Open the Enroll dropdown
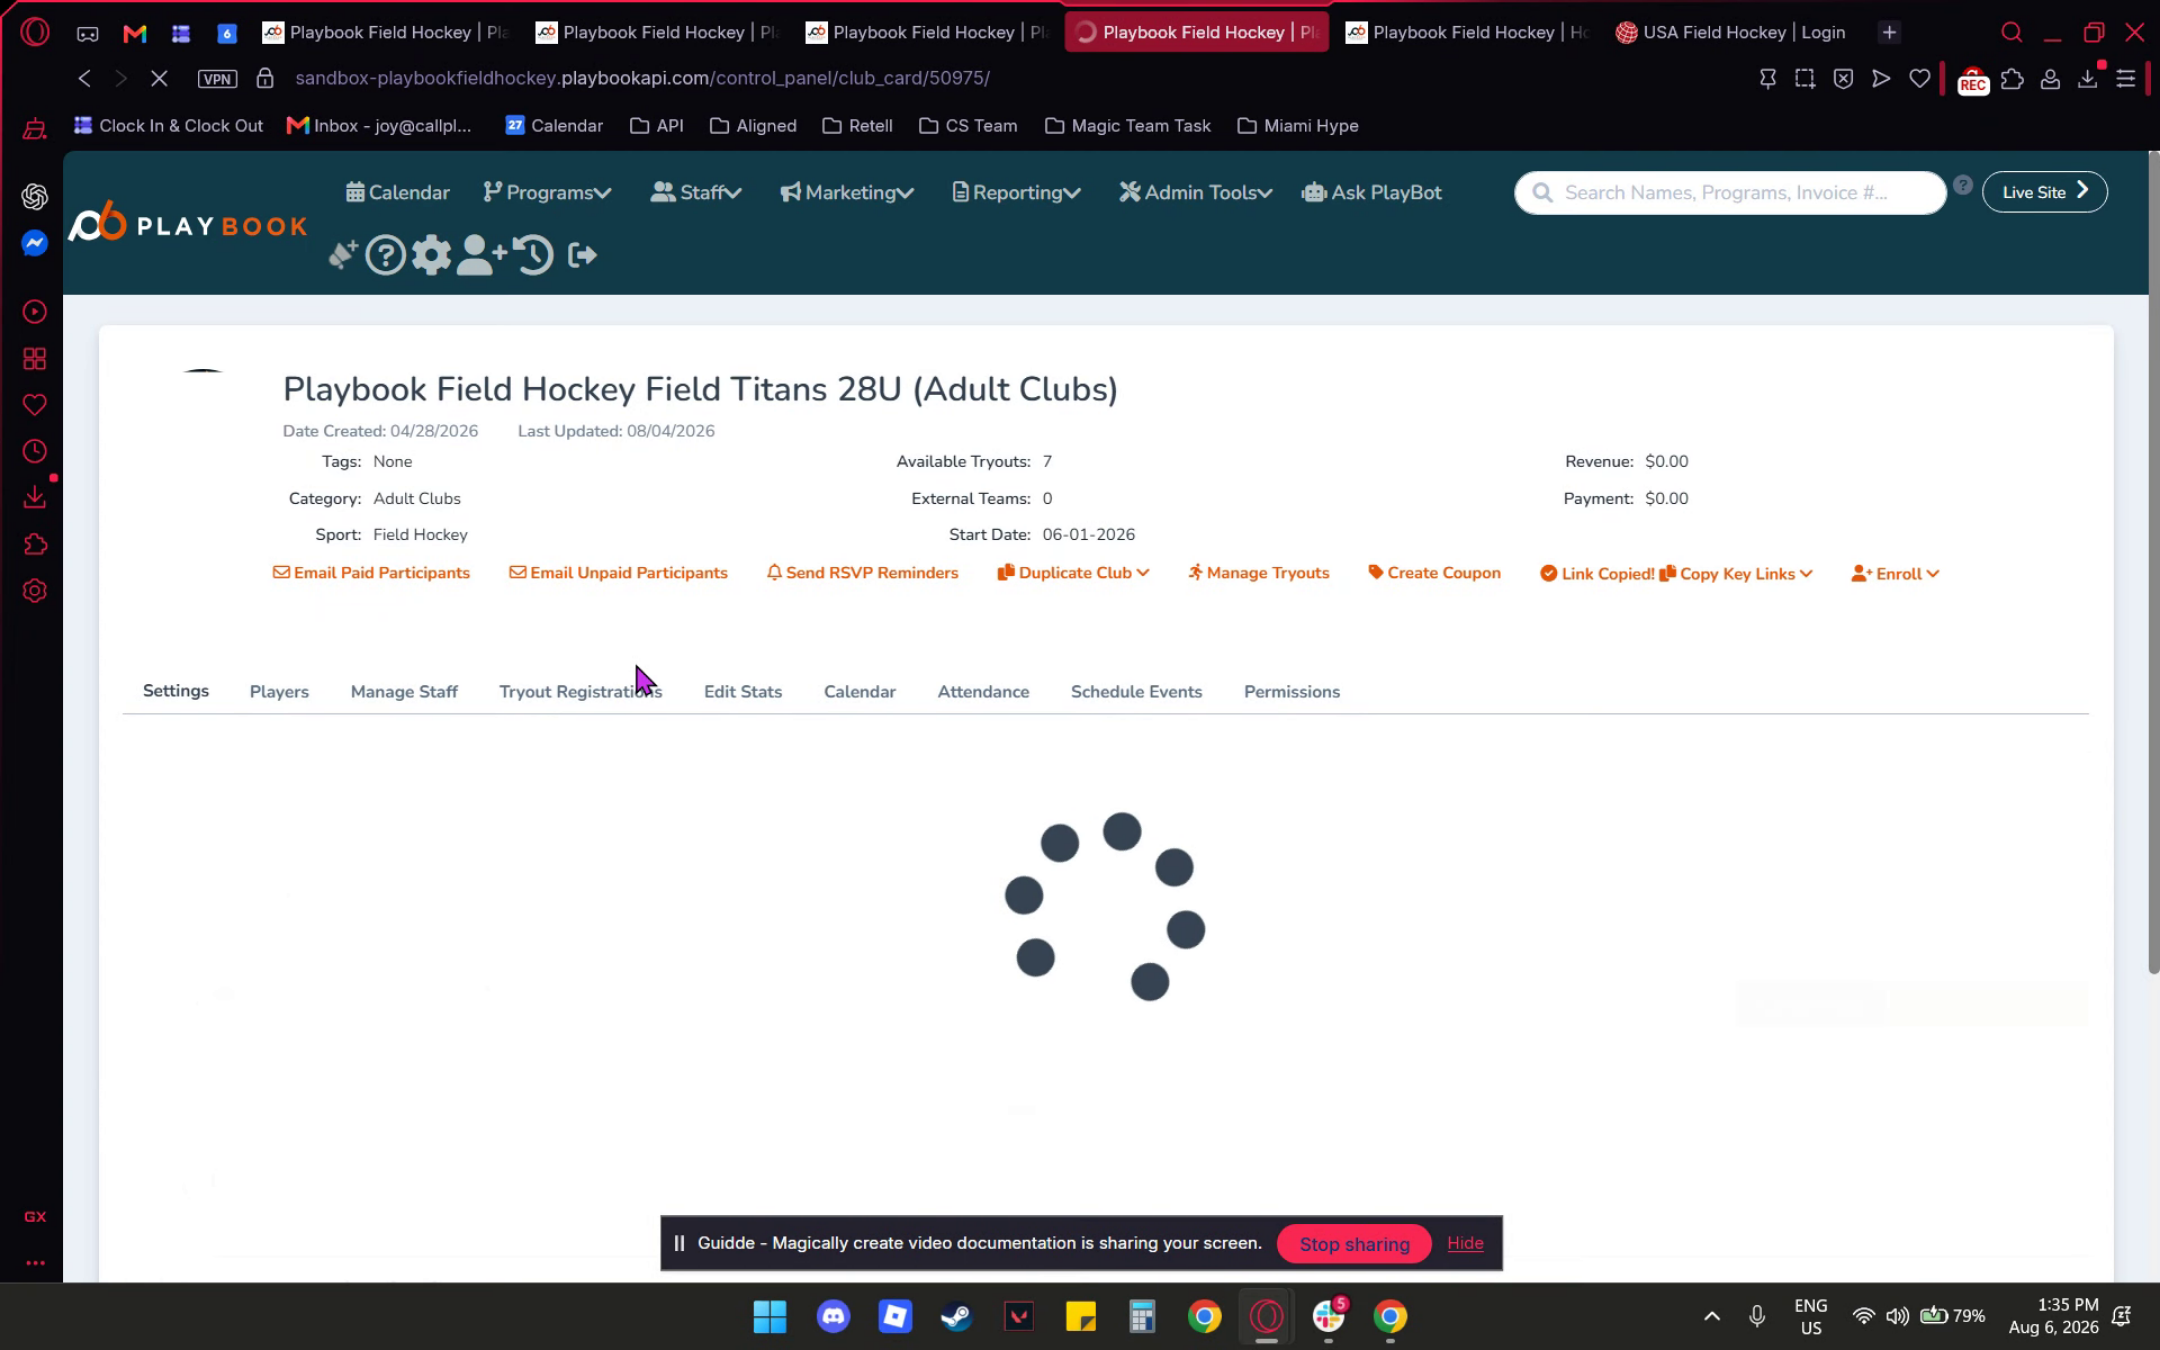 (x=1895, y=574)
